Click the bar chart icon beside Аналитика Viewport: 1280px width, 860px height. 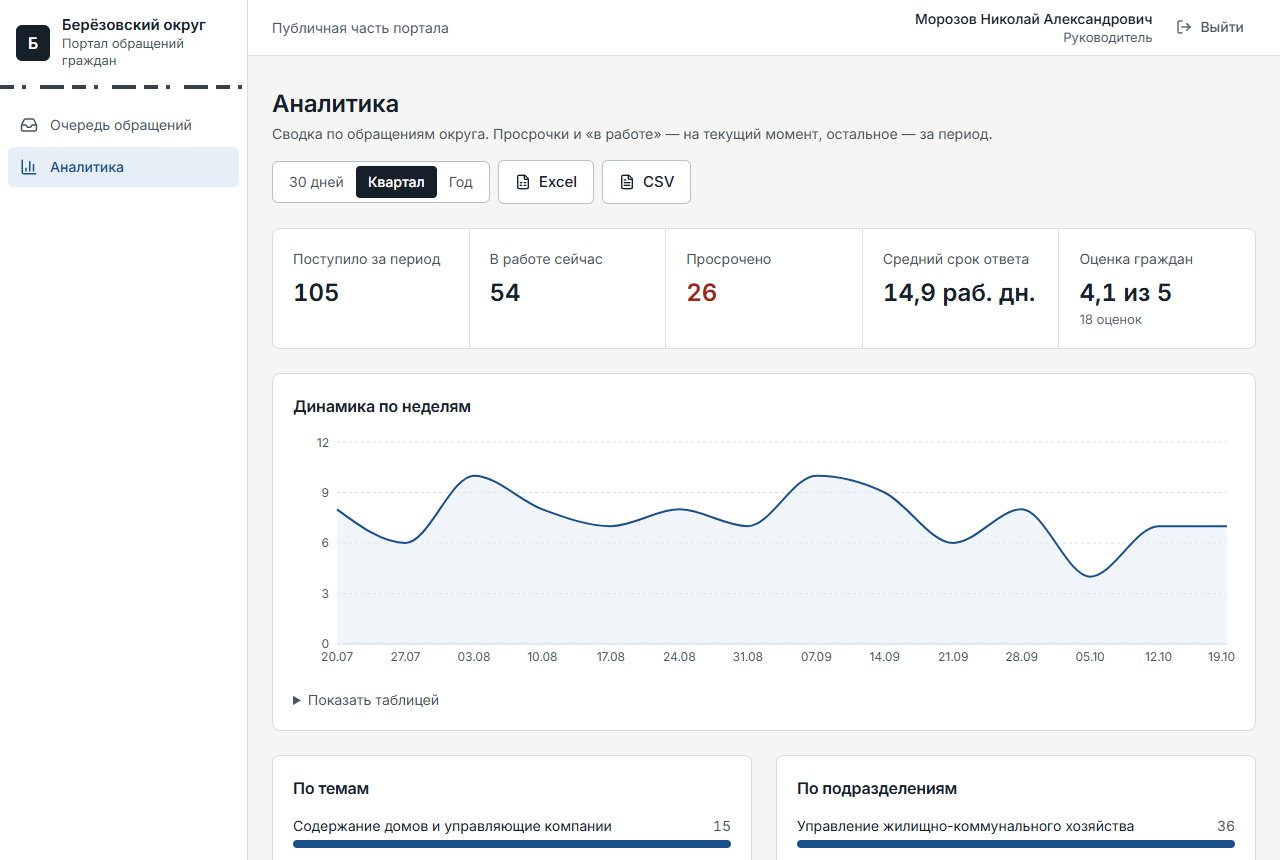[x=29, y=167]
